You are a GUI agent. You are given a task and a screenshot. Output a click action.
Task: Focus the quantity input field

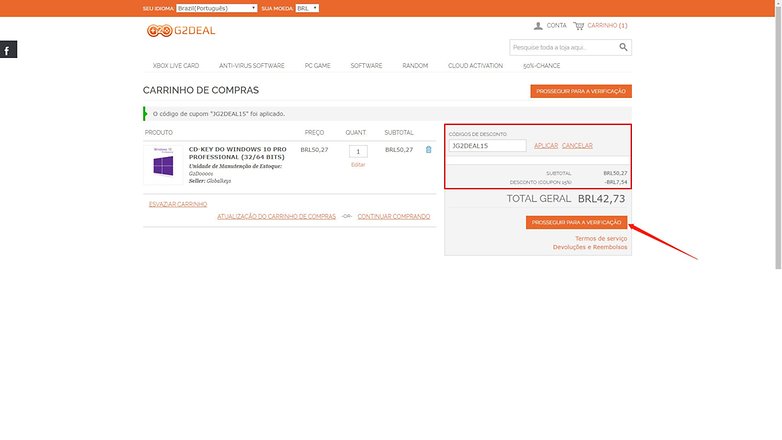coord(358,152)
